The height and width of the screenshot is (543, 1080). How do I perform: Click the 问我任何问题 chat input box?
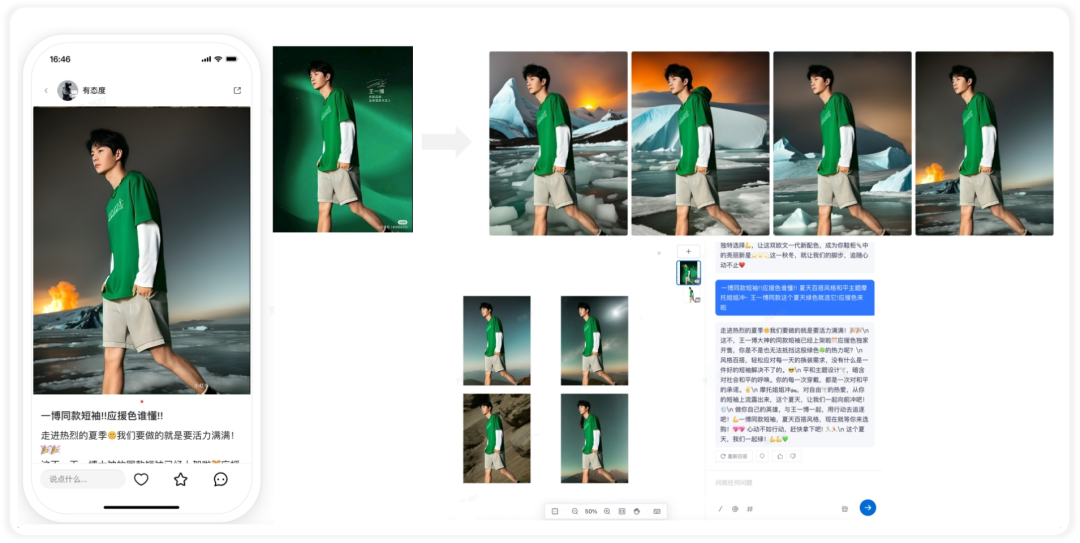pos(794,483)
